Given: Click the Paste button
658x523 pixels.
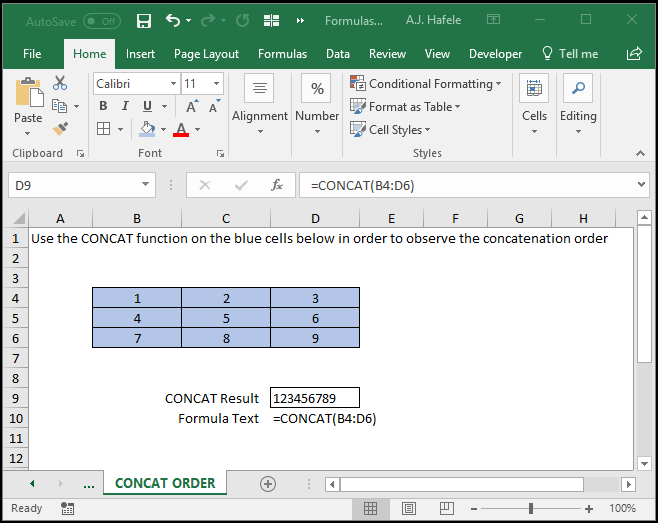Looking at the screenshot, I should pyautogui.click(x=28, y=106).
